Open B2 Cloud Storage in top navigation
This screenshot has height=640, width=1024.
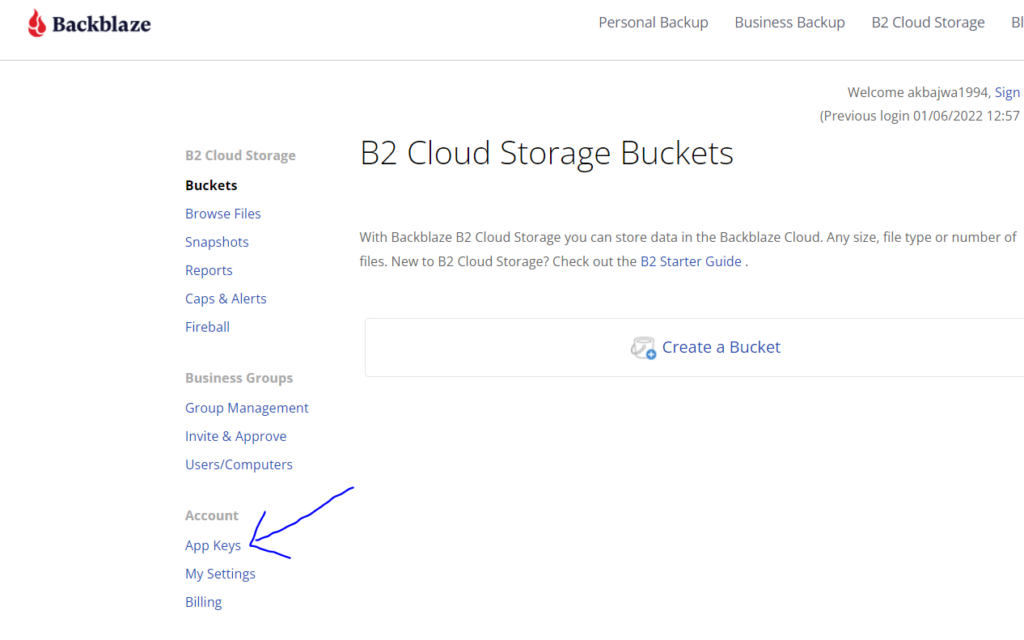coord(928,22)
